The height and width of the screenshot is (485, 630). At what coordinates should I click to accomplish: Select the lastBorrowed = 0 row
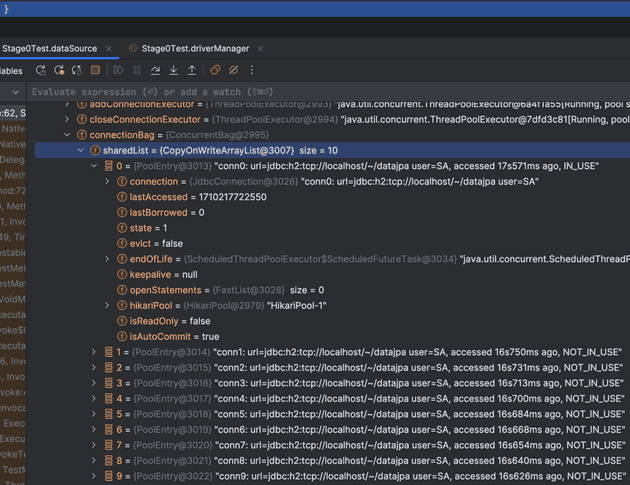coord(332,213)
